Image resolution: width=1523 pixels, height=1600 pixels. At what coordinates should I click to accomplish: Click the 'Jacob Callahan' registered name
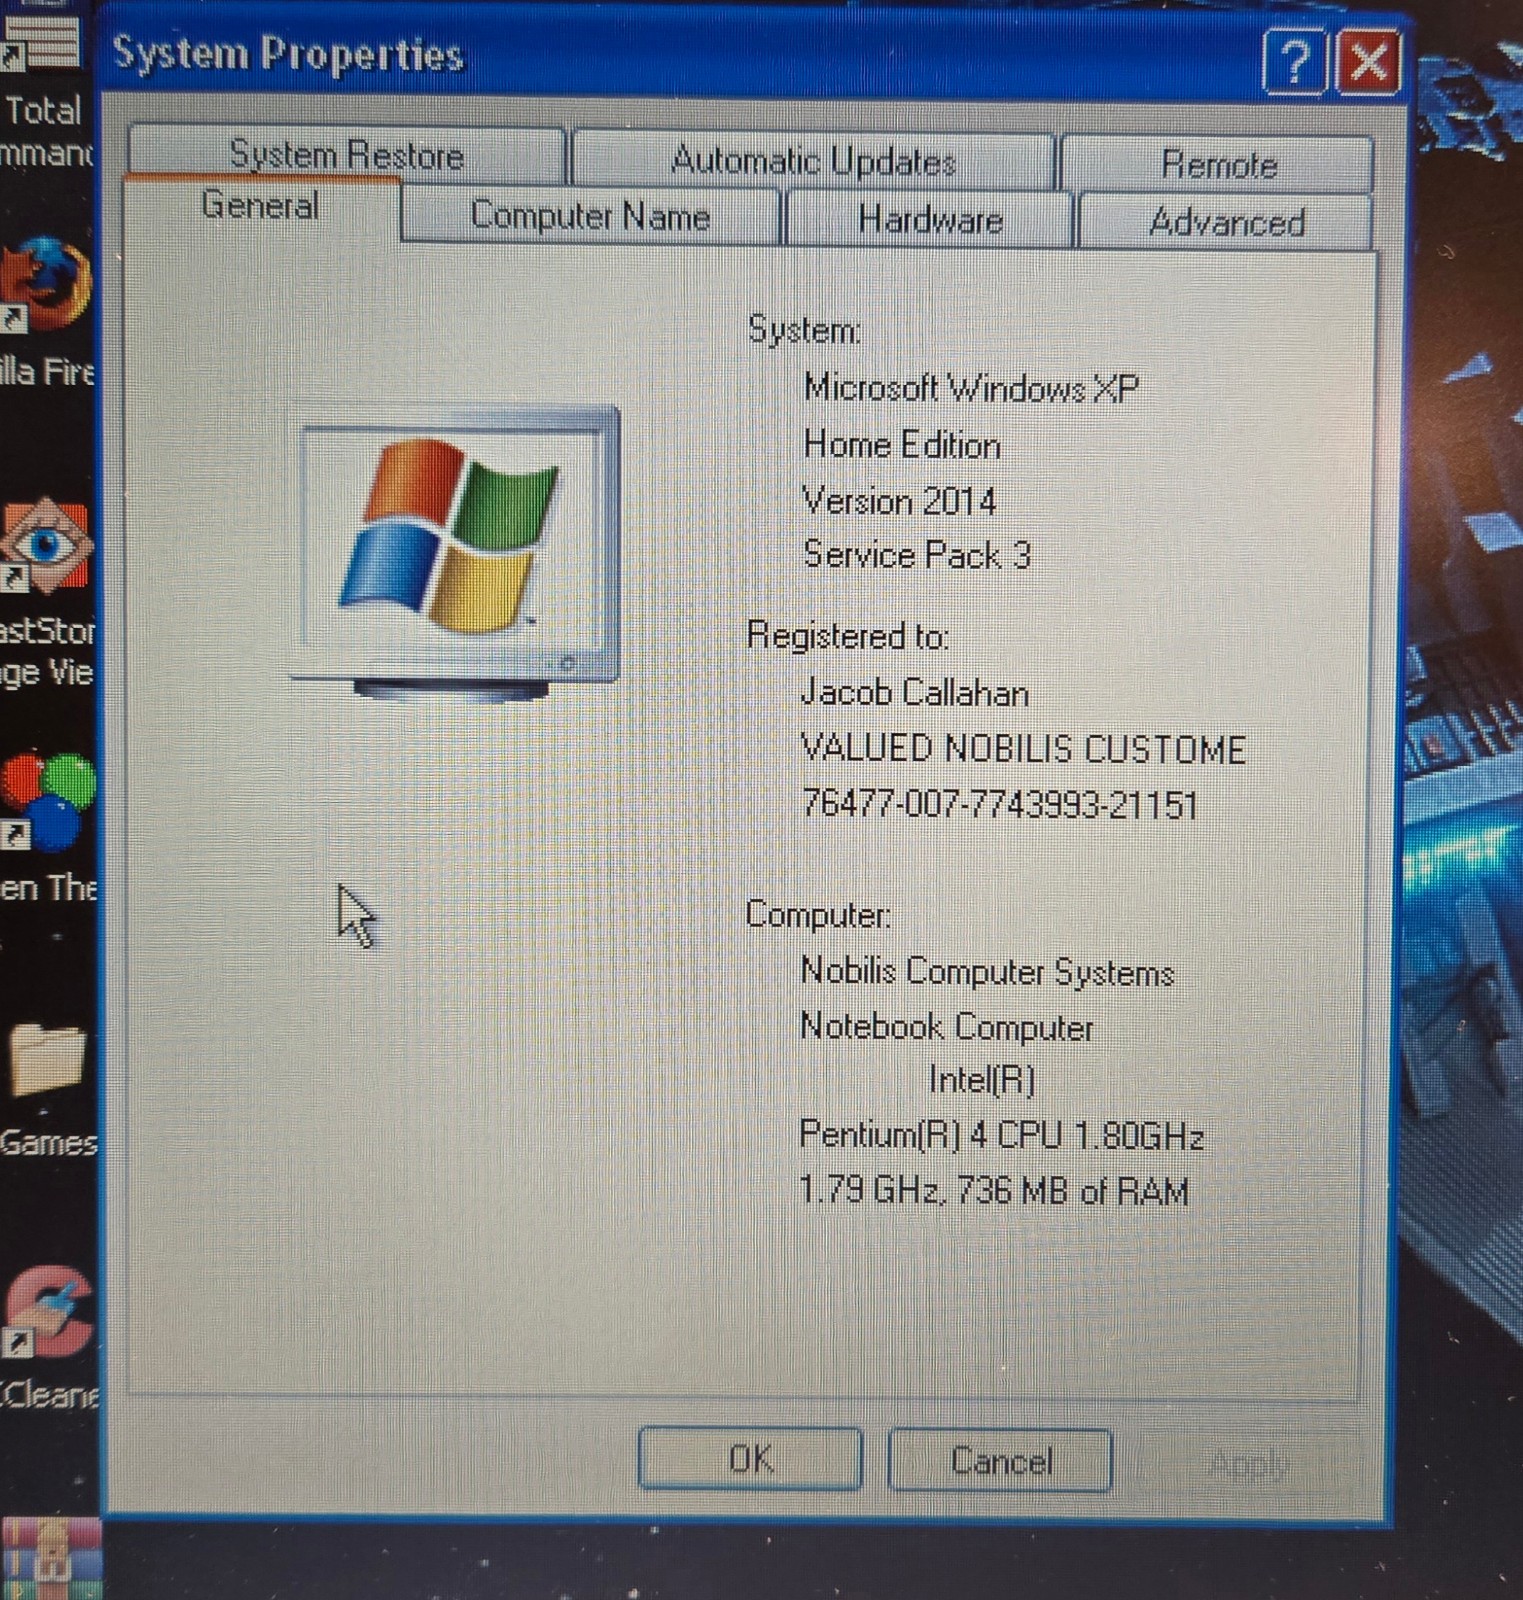(914, 692)
